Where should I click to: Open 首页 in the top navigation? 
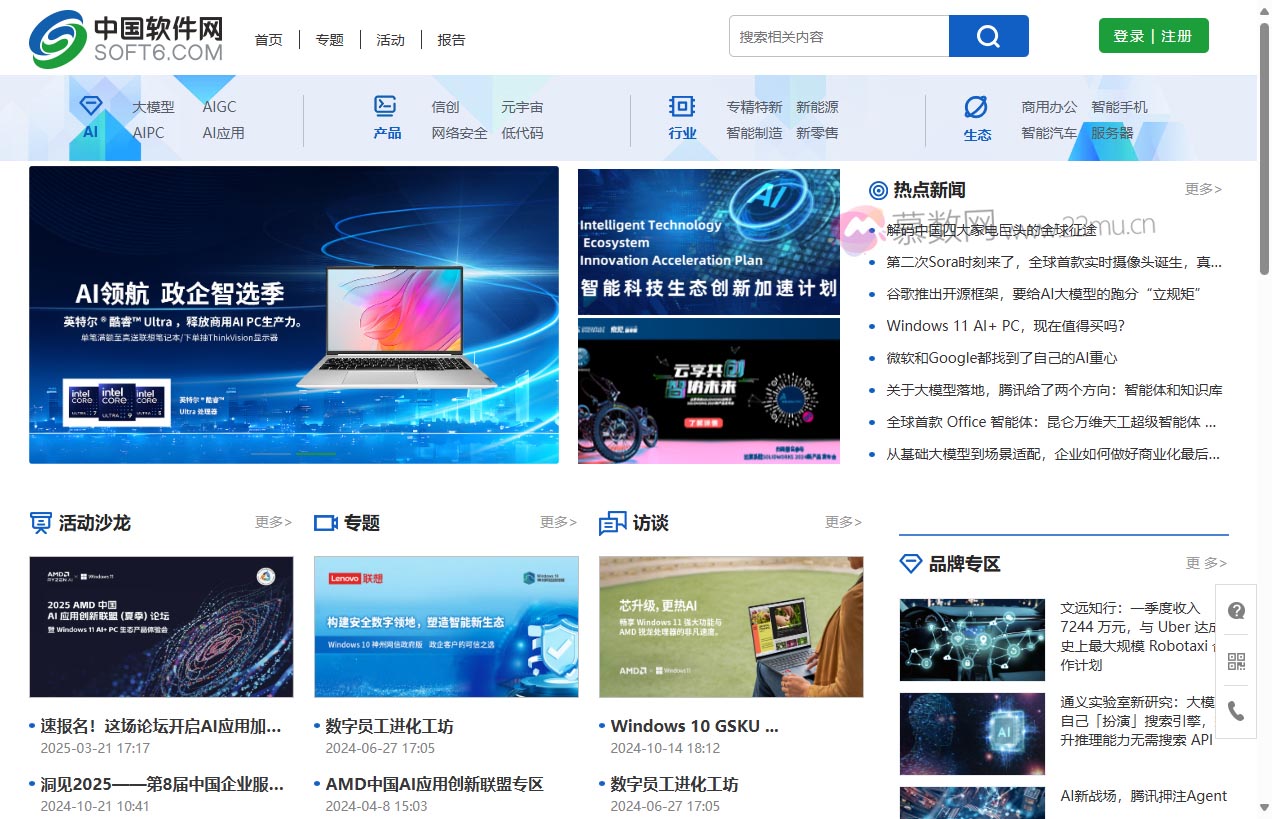(268, 39)
